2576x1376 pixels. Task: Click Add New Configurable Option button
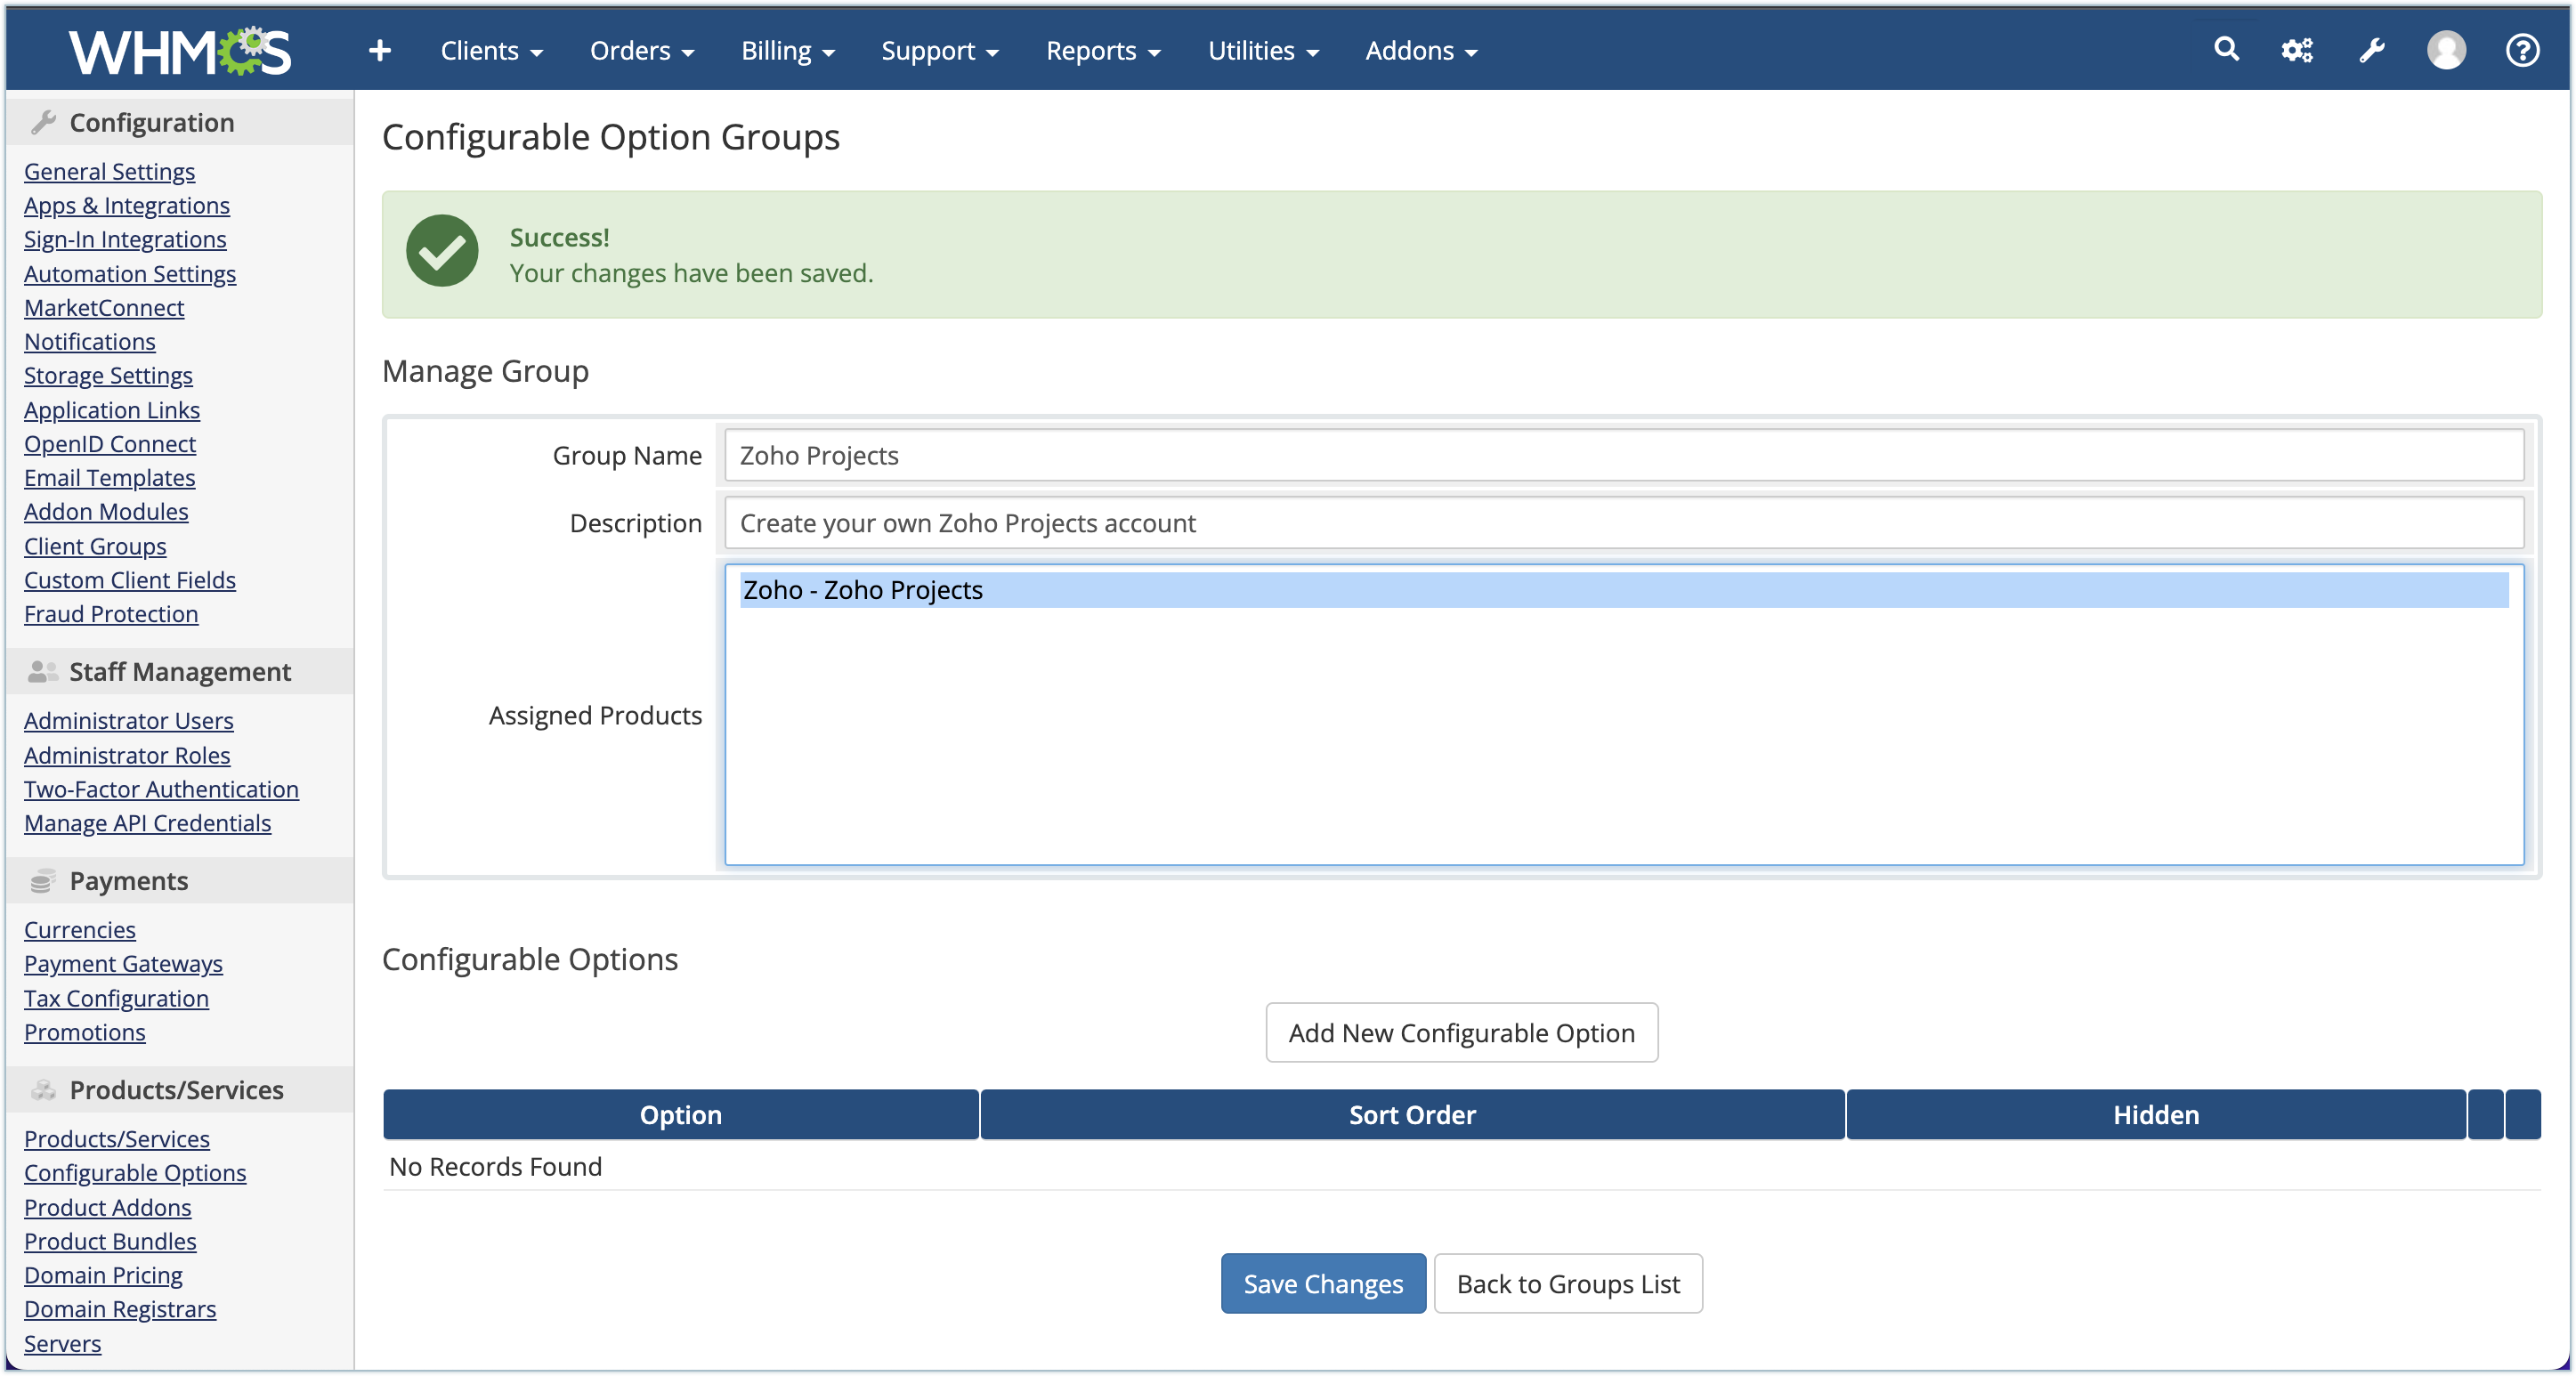(1461, 1033)
